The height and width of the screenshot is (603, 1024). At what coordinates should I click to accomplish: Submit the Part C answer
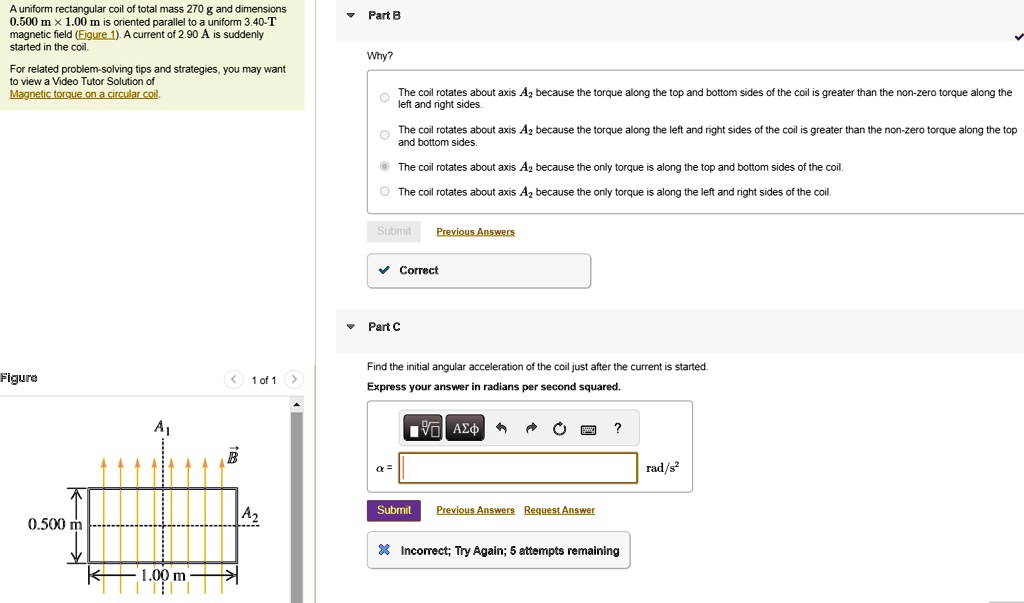(393, 510)
